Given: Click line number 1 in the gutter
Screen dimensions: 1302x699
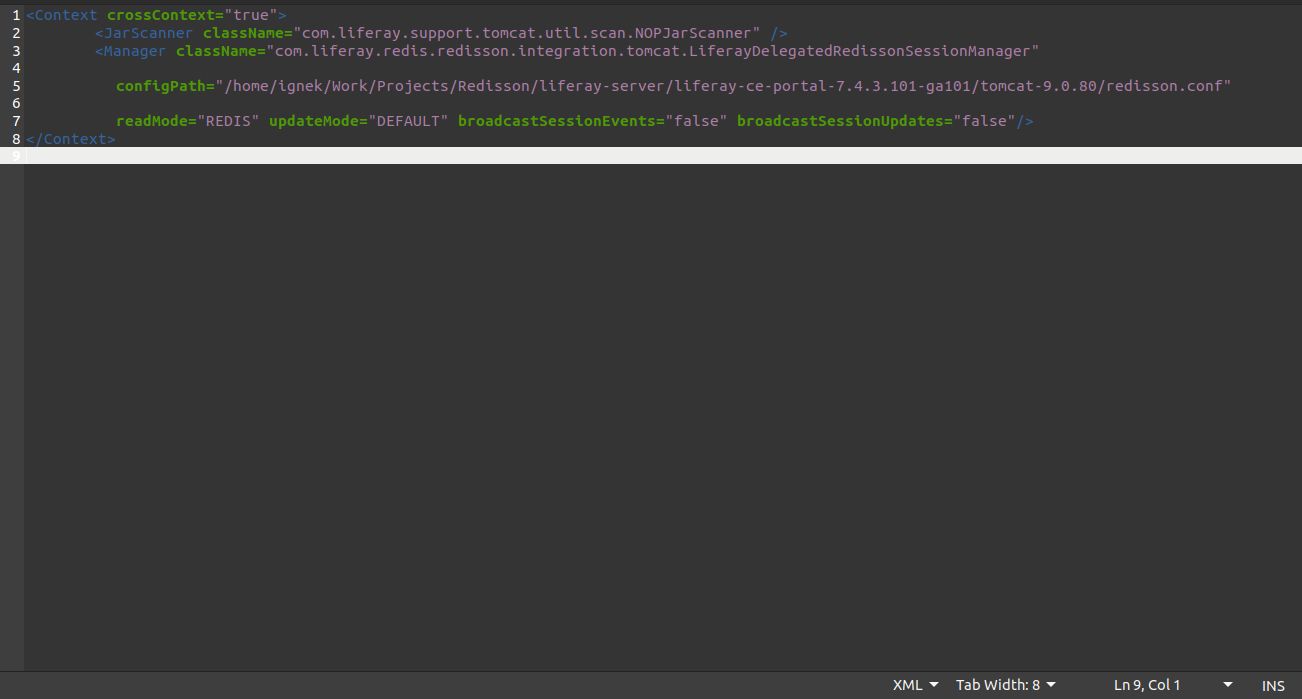Looking at the screenshot, I should [16, 16].
